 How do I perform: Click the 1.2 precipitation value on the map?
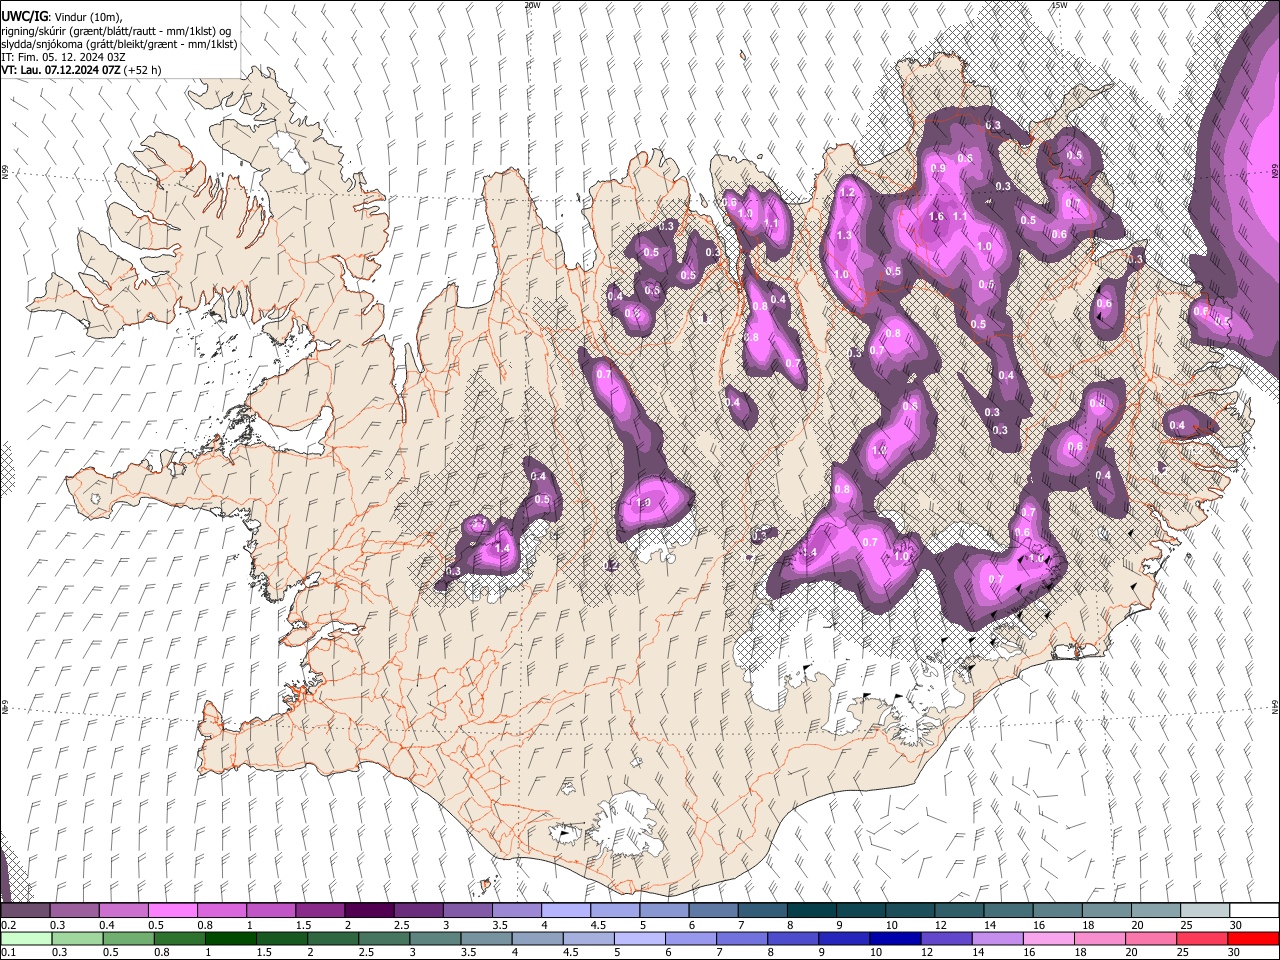[x=847, y=192]
